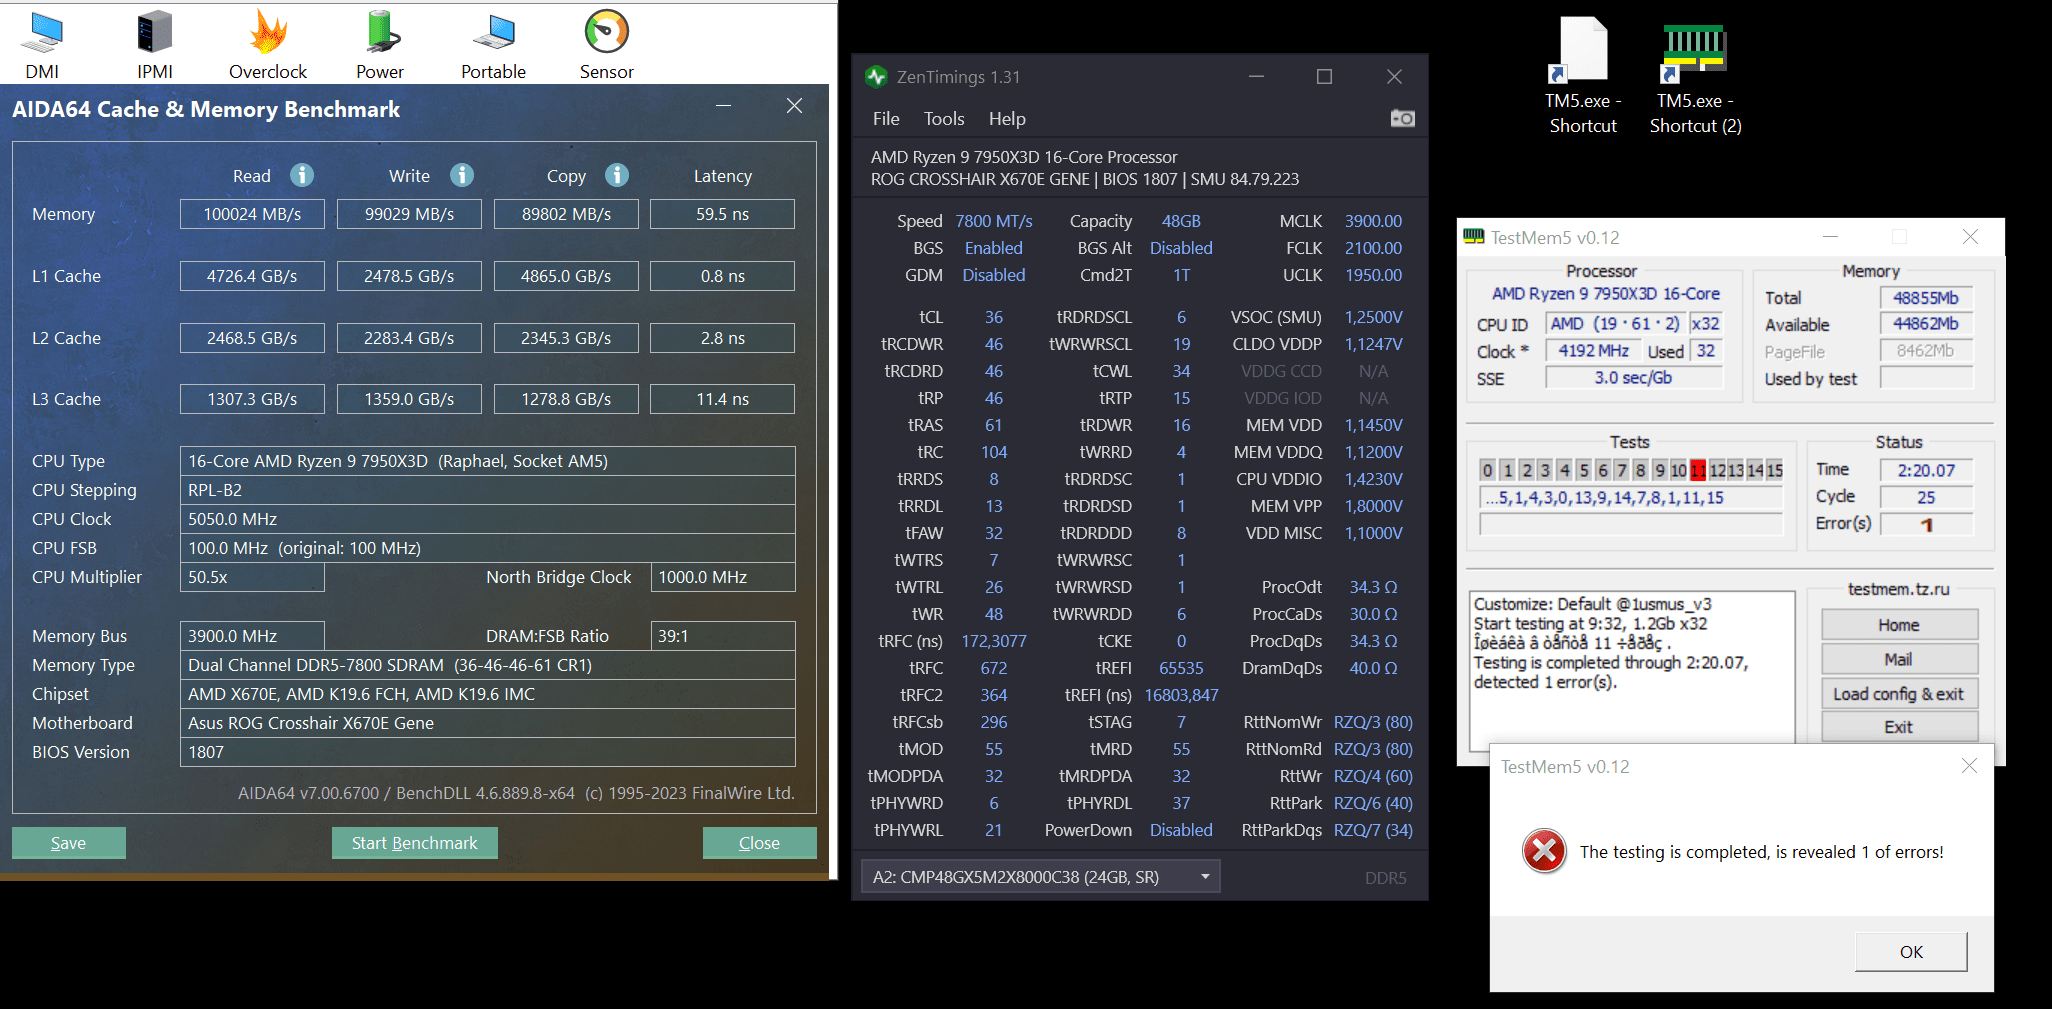Click the 7800 MT/s speed value
This screenshot has width=2052, height=1009.
tap(994, 221)
